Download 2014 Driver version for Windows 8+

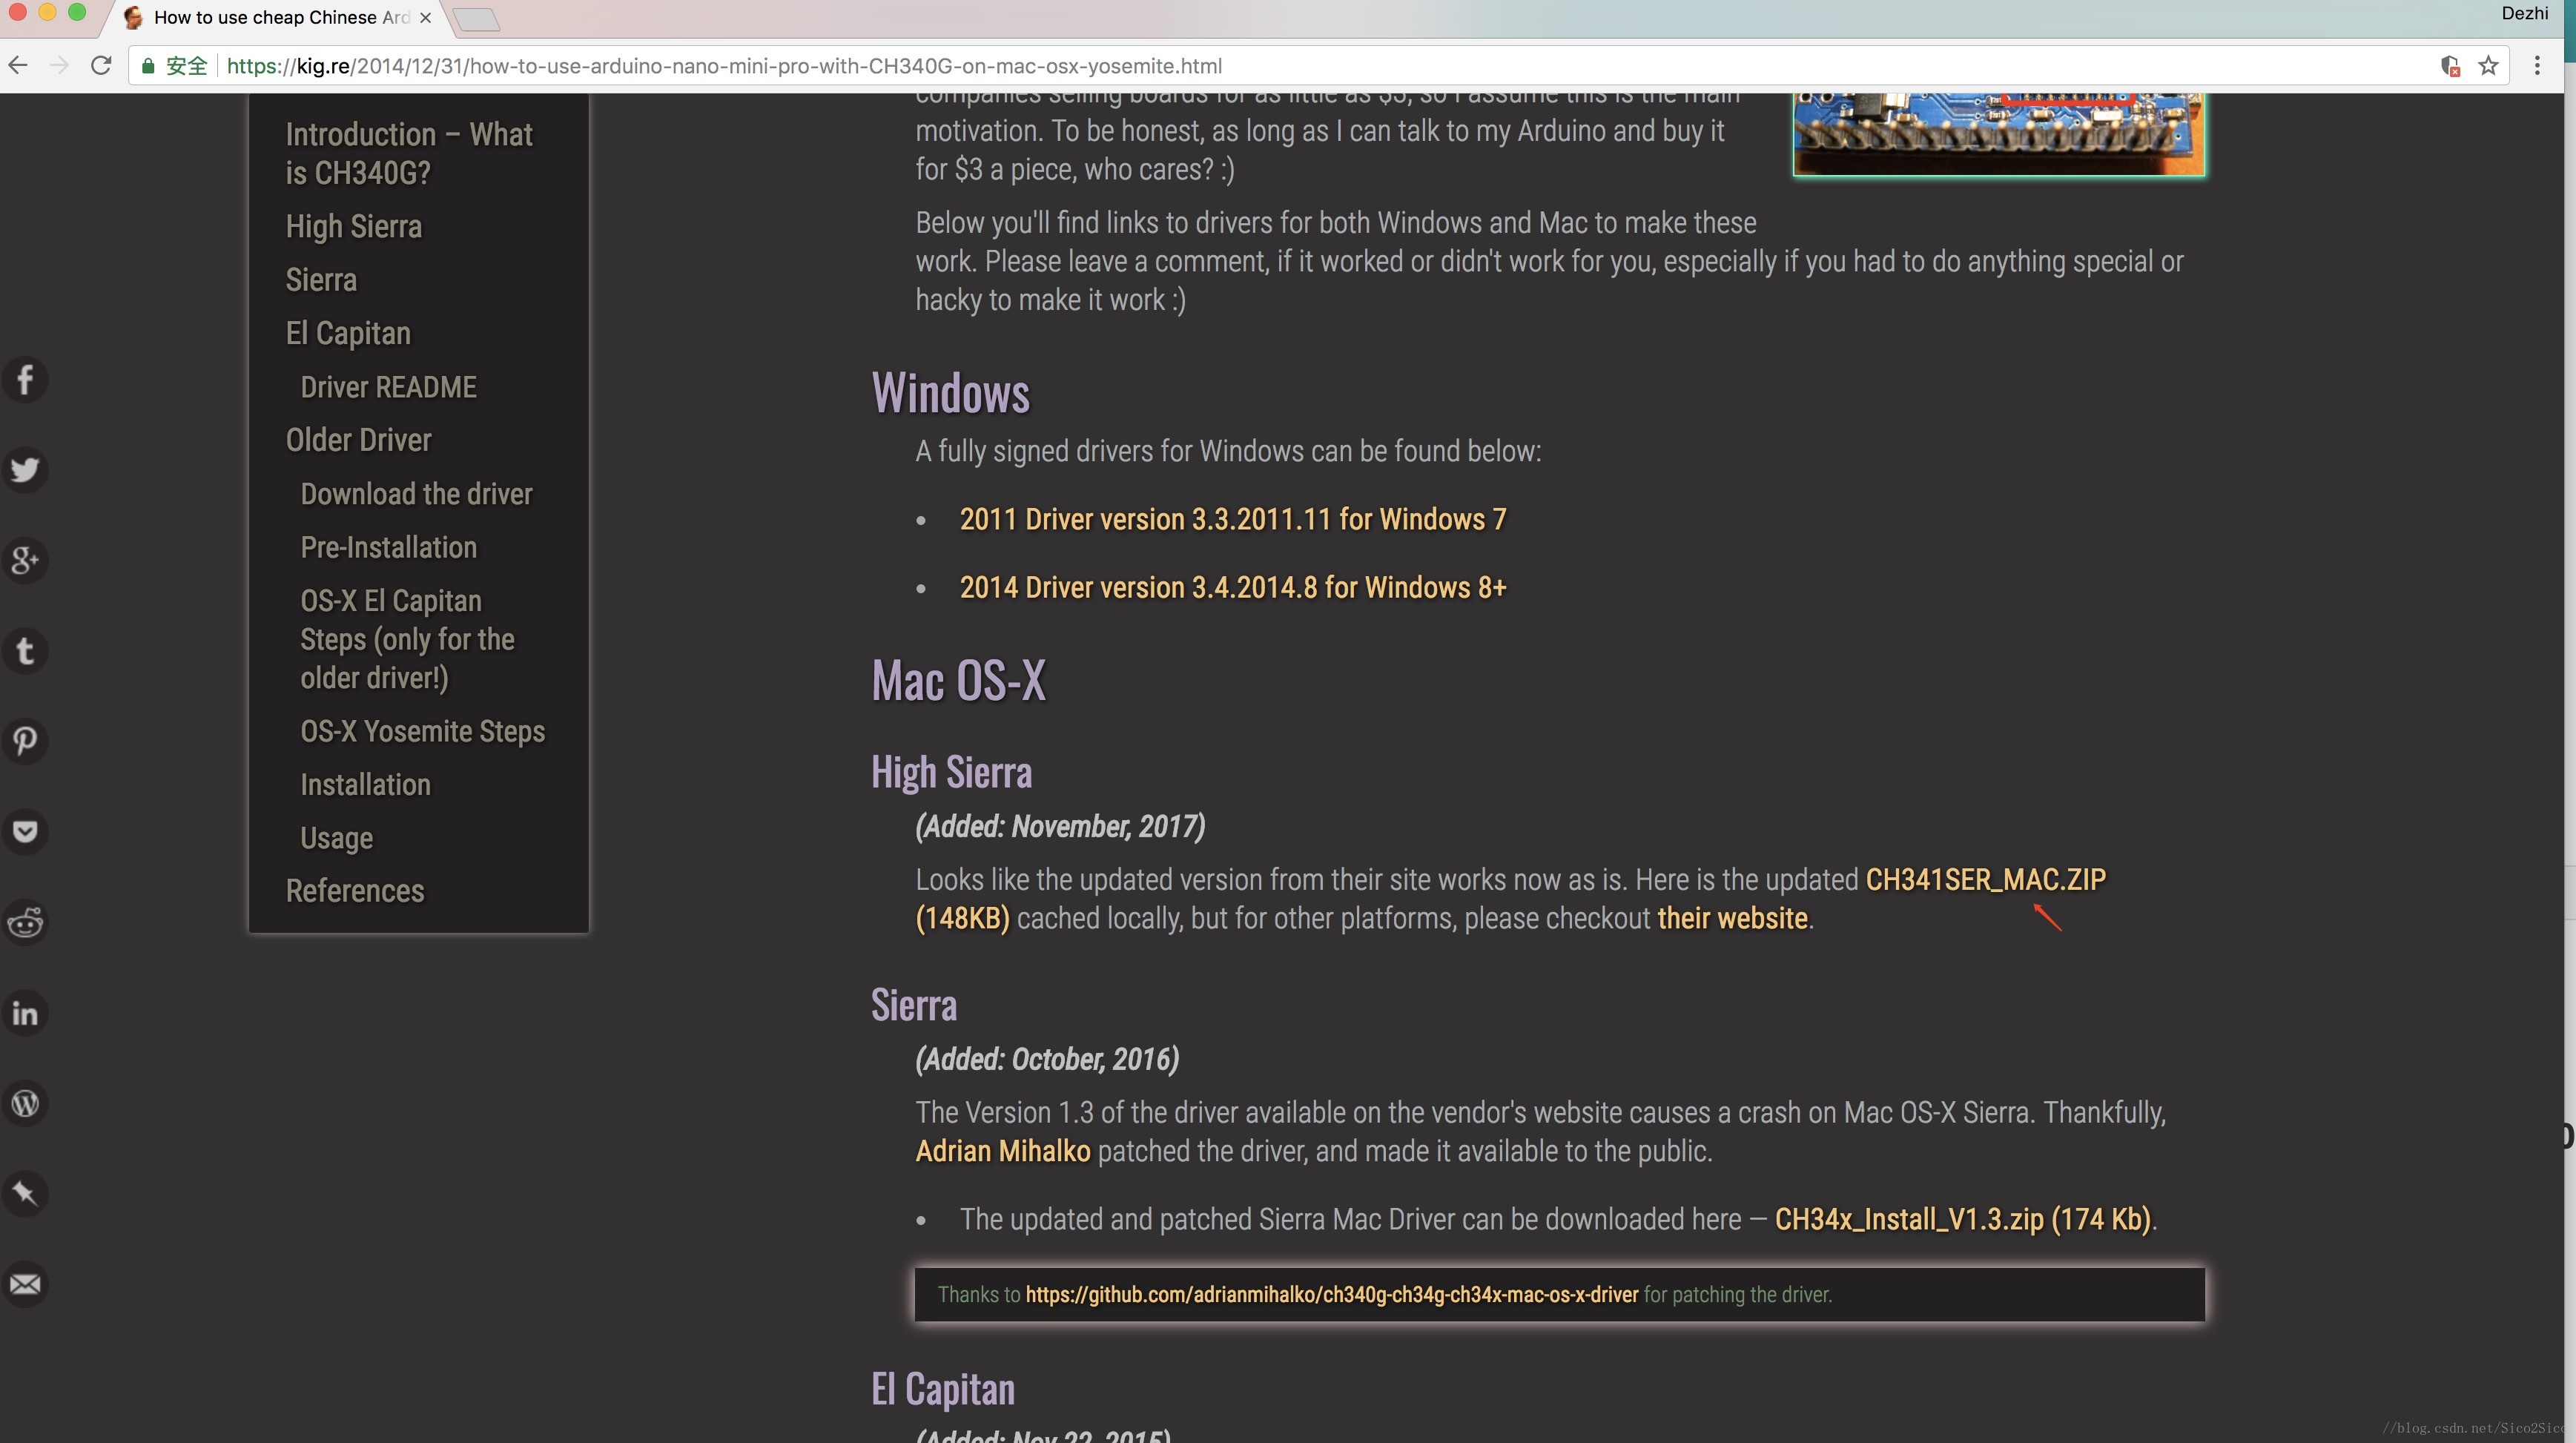1232,588
